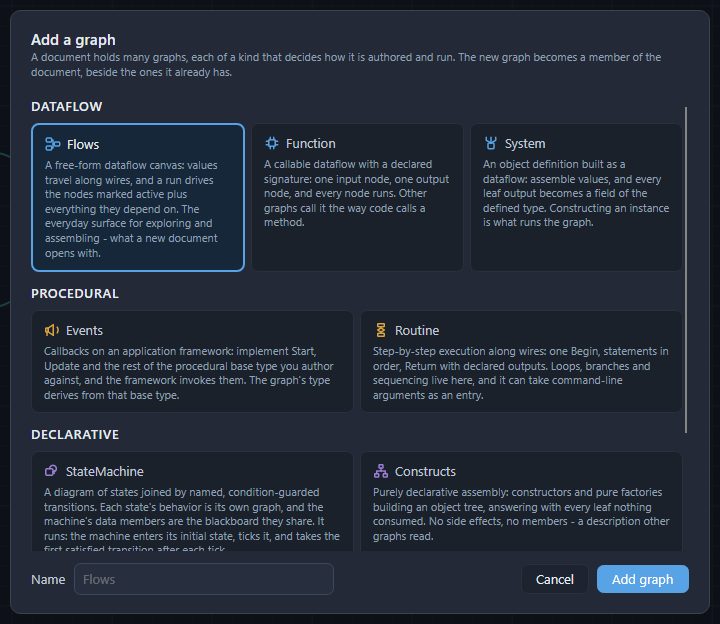720x624 pixels.
Task: Select the Flows title text
Action: pos(83,145)
